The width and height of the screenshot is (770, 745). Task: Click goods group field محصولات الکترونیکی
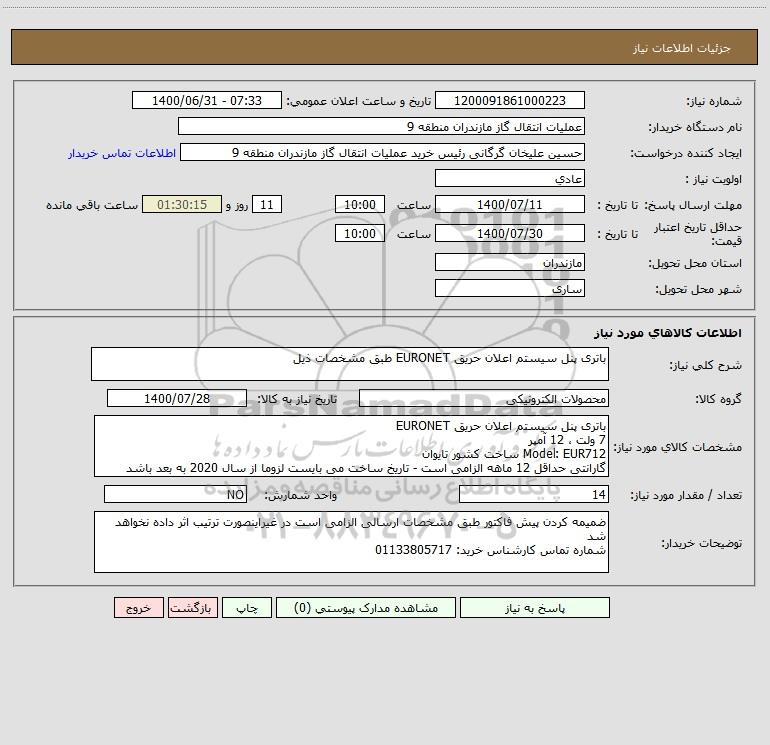484,398
